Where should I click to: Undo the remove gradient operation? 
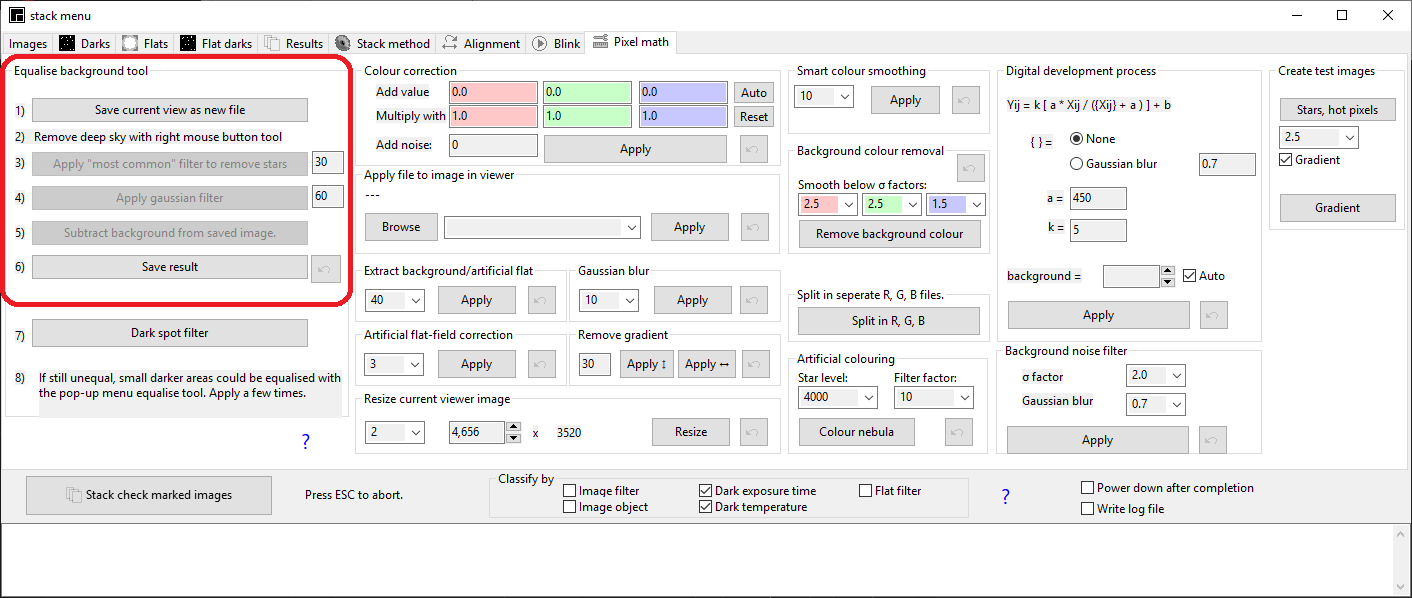757,364
